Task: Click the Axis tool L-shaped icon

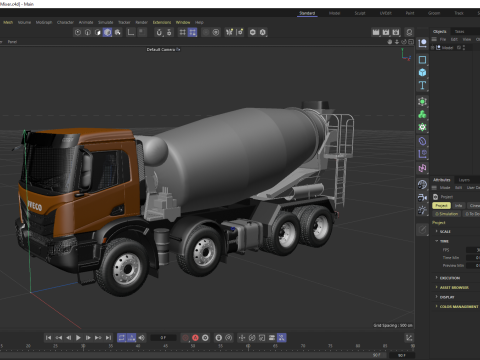Action: tap(131, 32)
